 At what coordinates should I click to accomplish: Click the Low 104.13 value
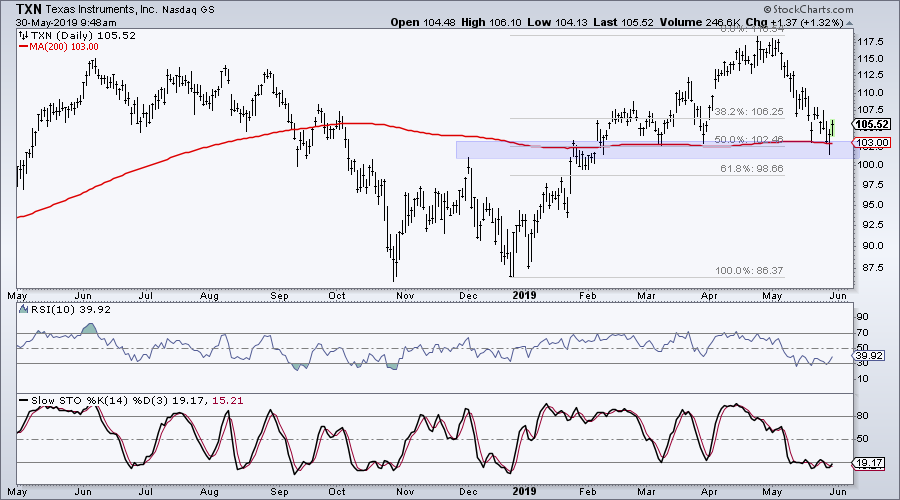coord(557,22)
